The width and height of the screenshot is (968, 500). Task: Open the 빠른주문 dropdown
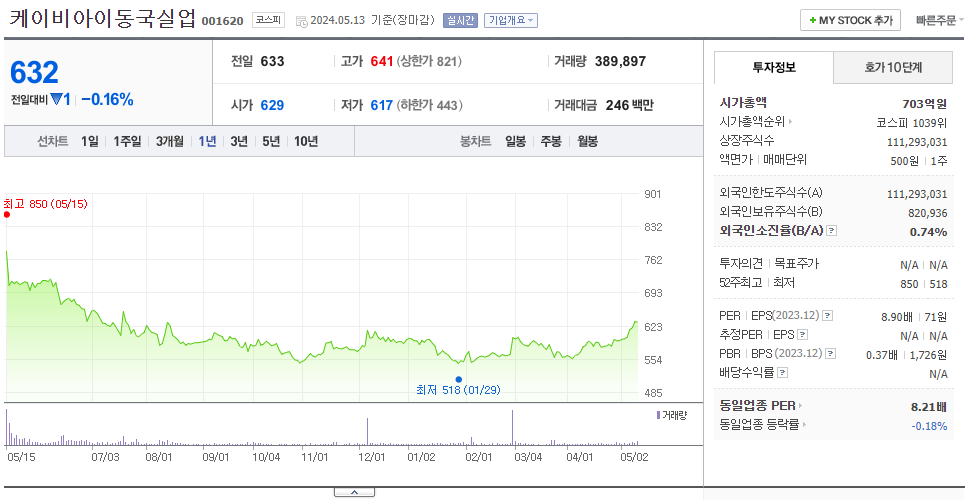(x=940, y=20)
